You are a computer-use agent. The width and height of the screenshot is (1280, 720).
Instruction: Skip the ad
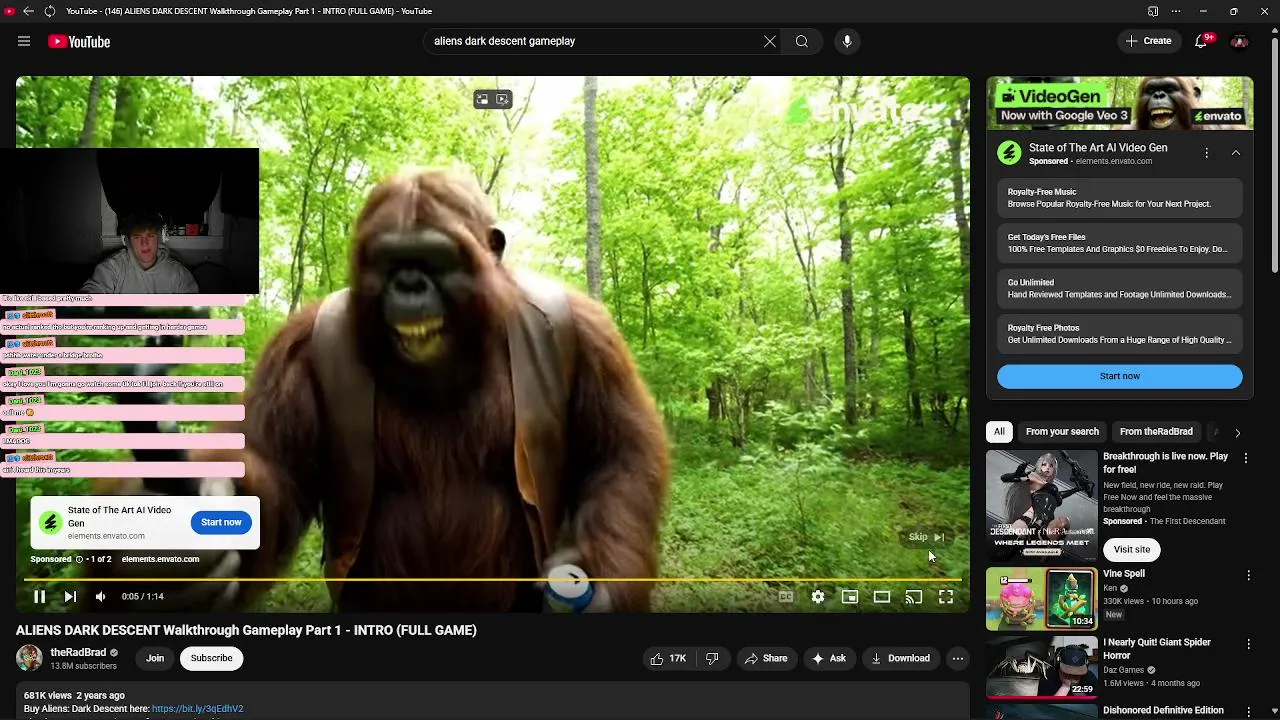[926, 537]
